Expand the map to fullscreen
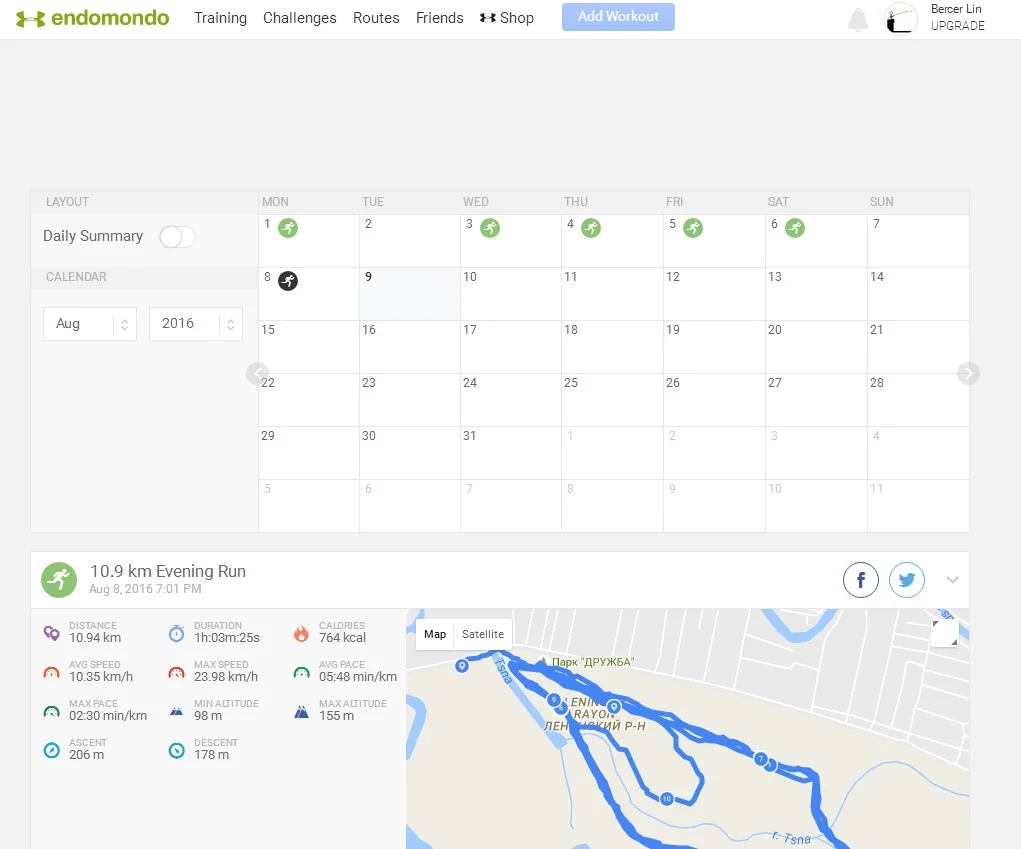Viewport: 1021px width, 849px height. coord(944,634)
